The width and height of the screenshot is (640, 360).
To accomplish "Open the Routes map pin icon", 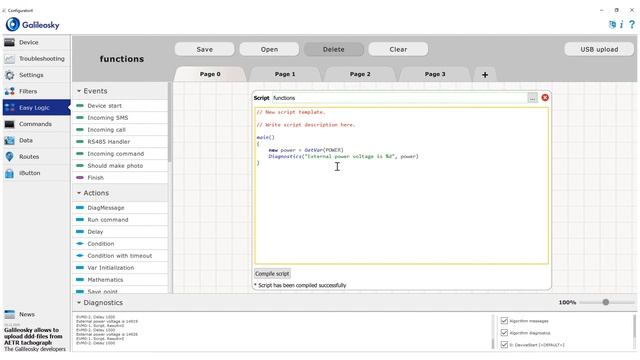I will point(9,157).
